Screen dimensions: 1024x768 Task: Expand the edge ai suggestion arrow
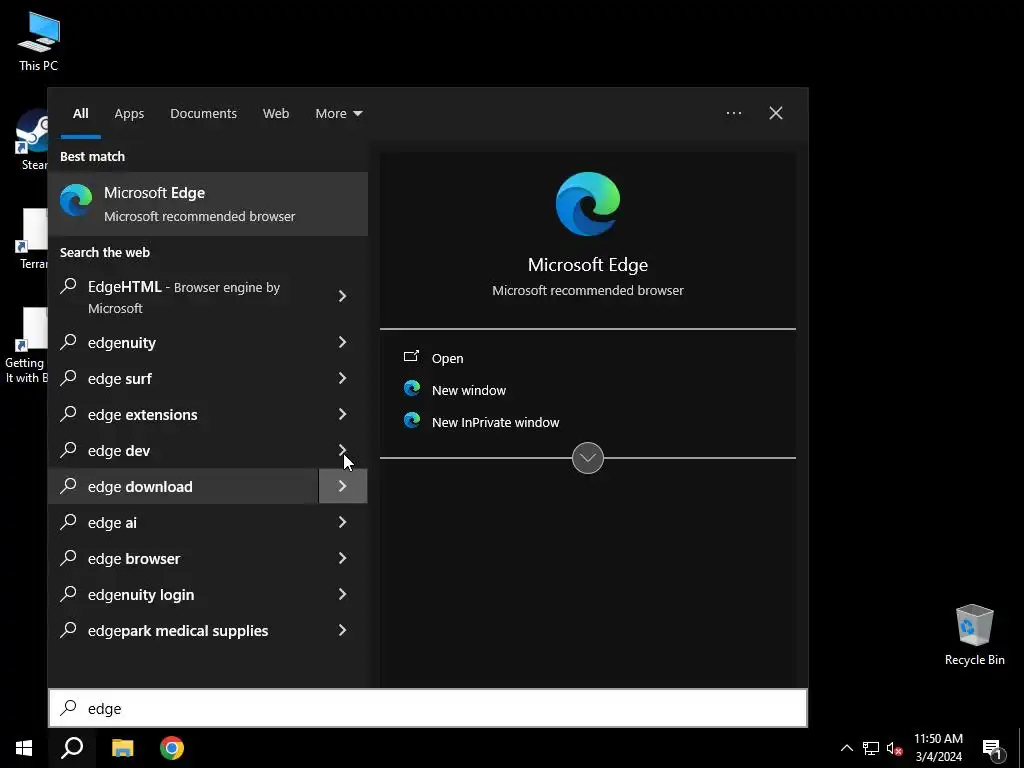(x=342, y=522)
